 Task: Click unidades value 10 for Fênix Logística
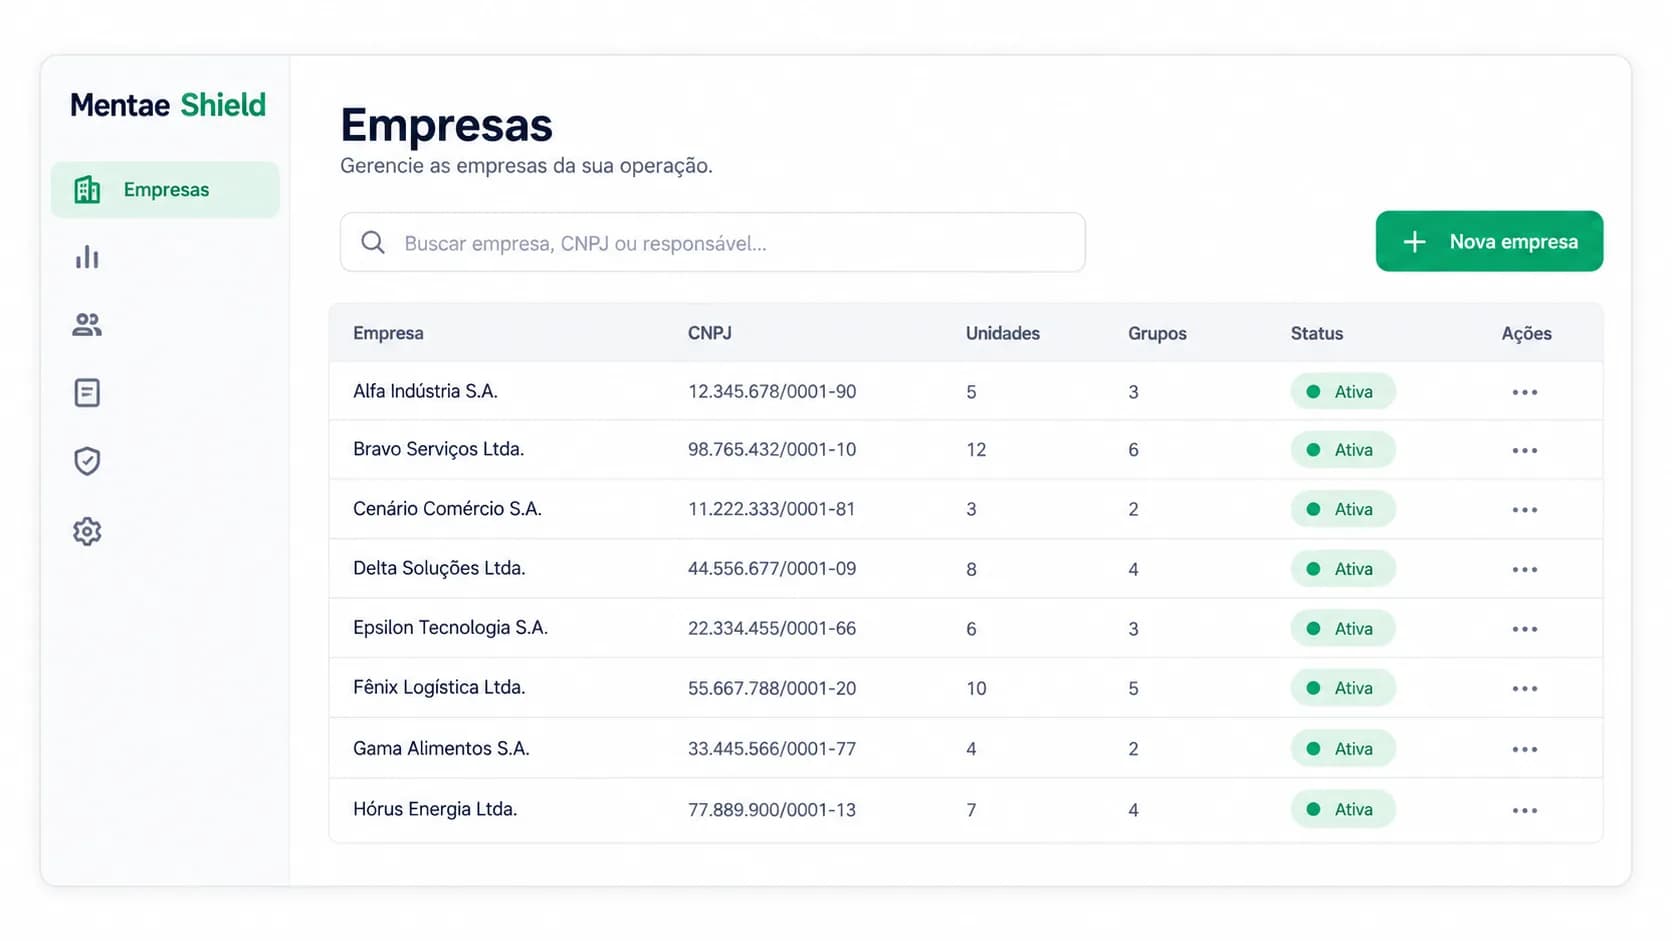point(976,688)
